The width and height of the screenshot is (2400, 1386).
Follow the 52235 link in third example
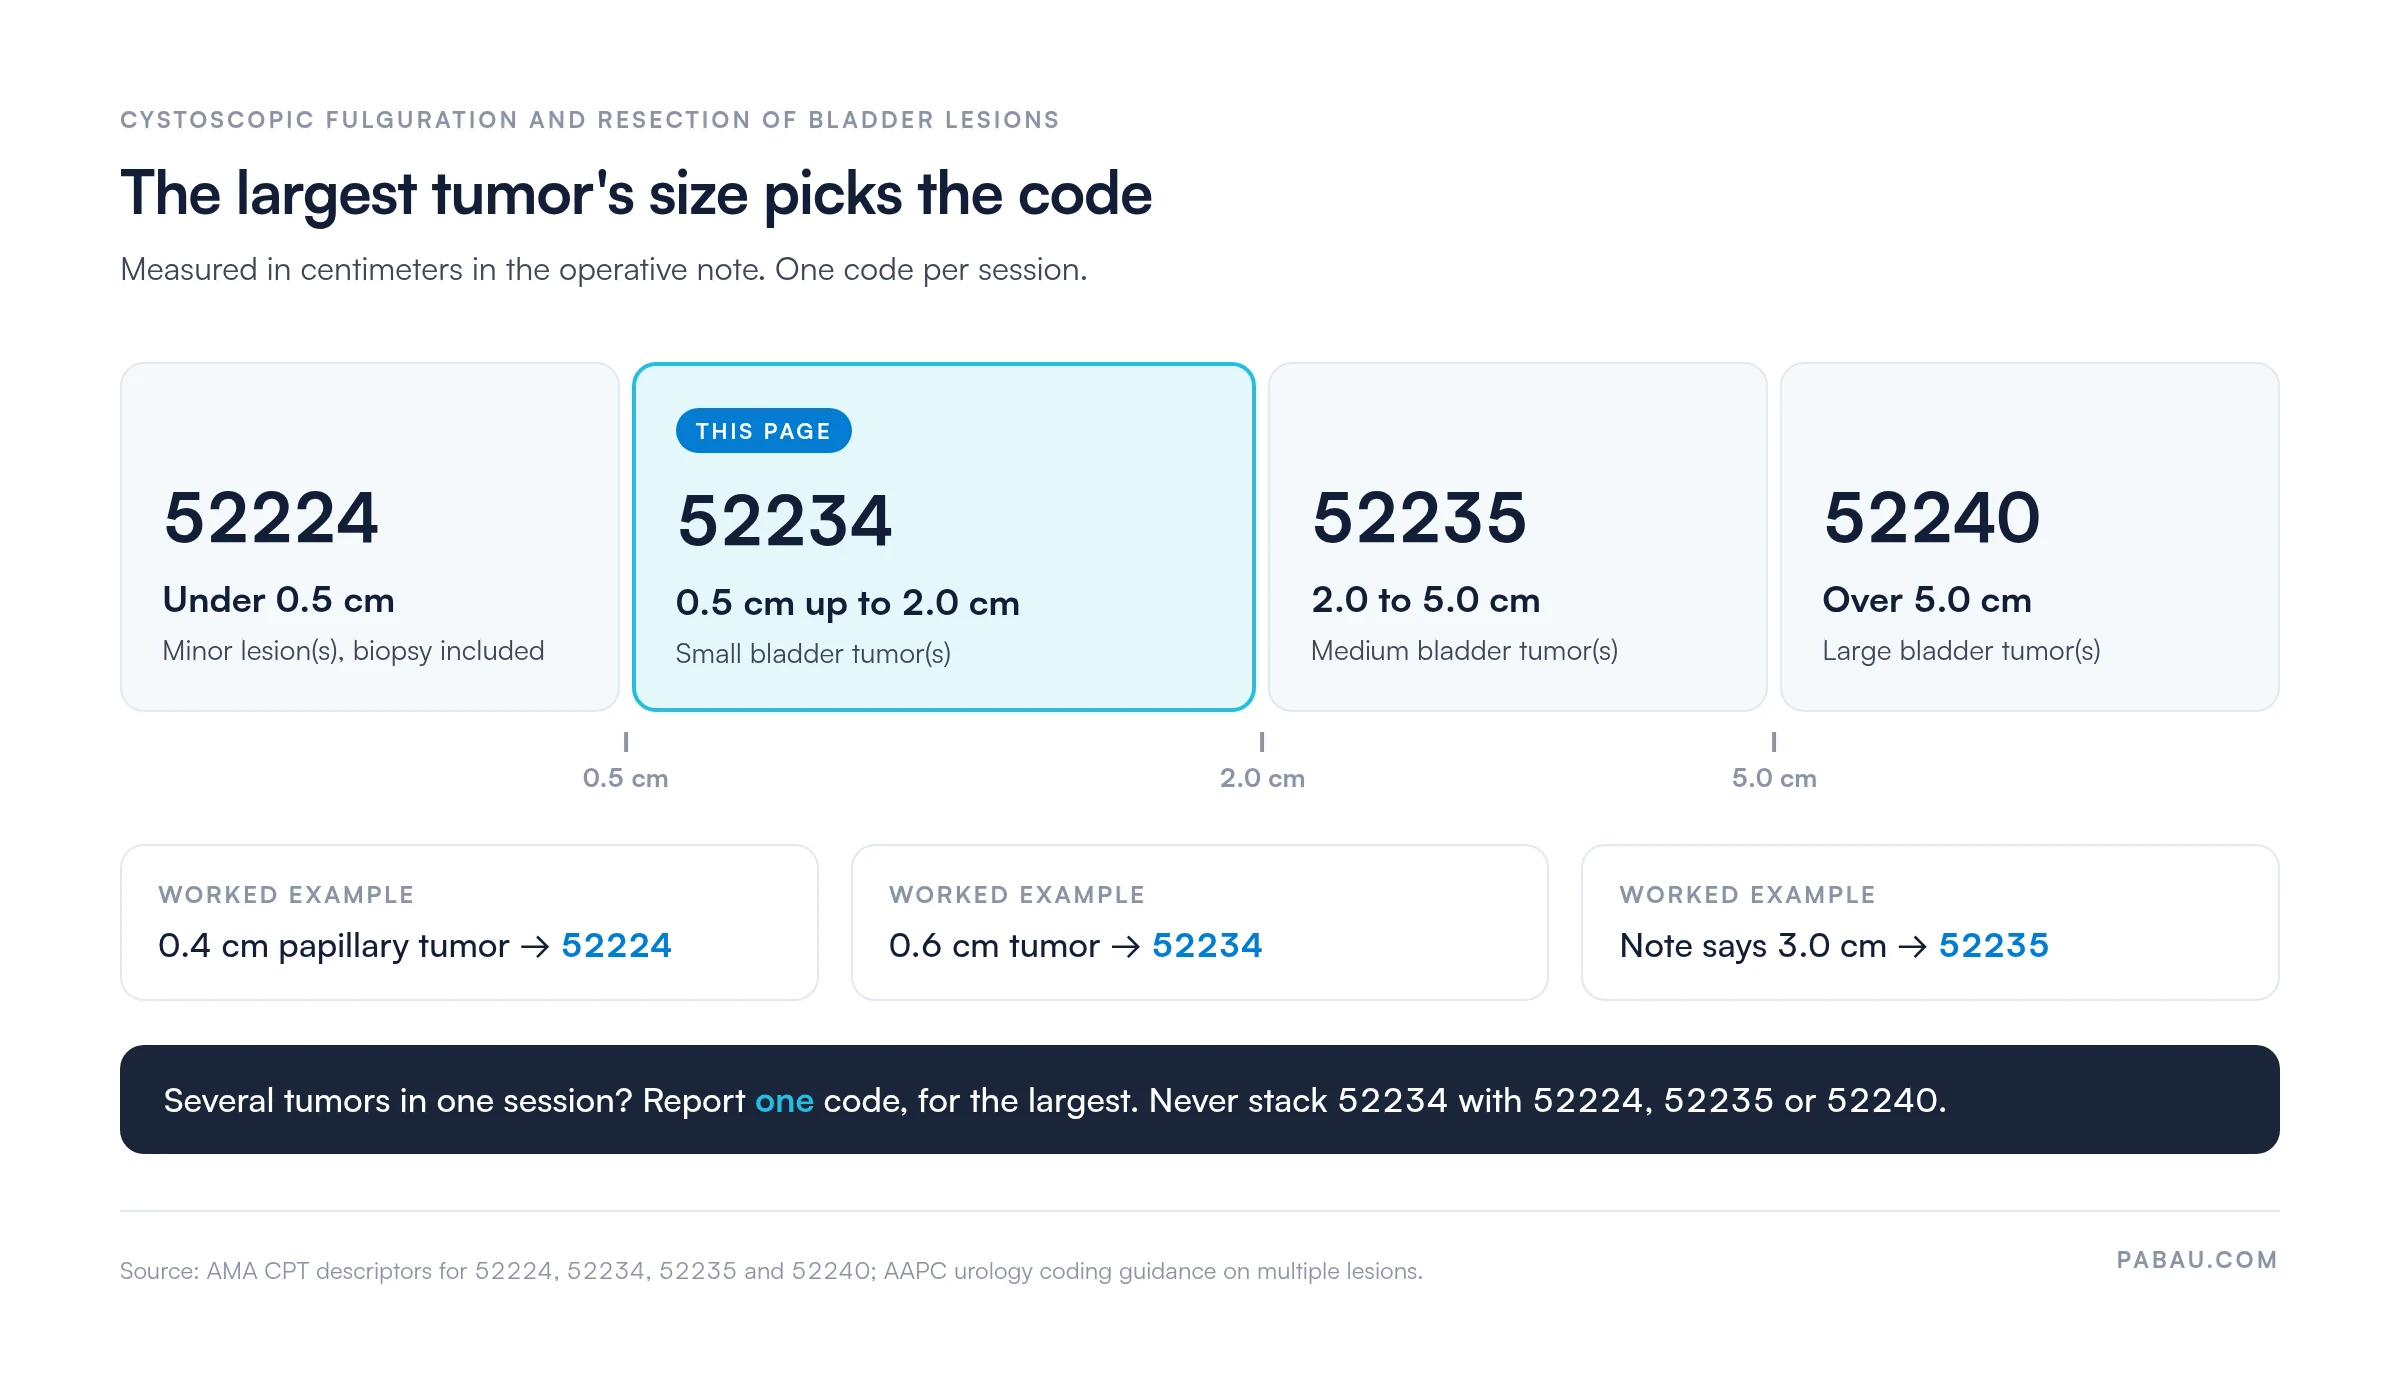(1994, 945)
